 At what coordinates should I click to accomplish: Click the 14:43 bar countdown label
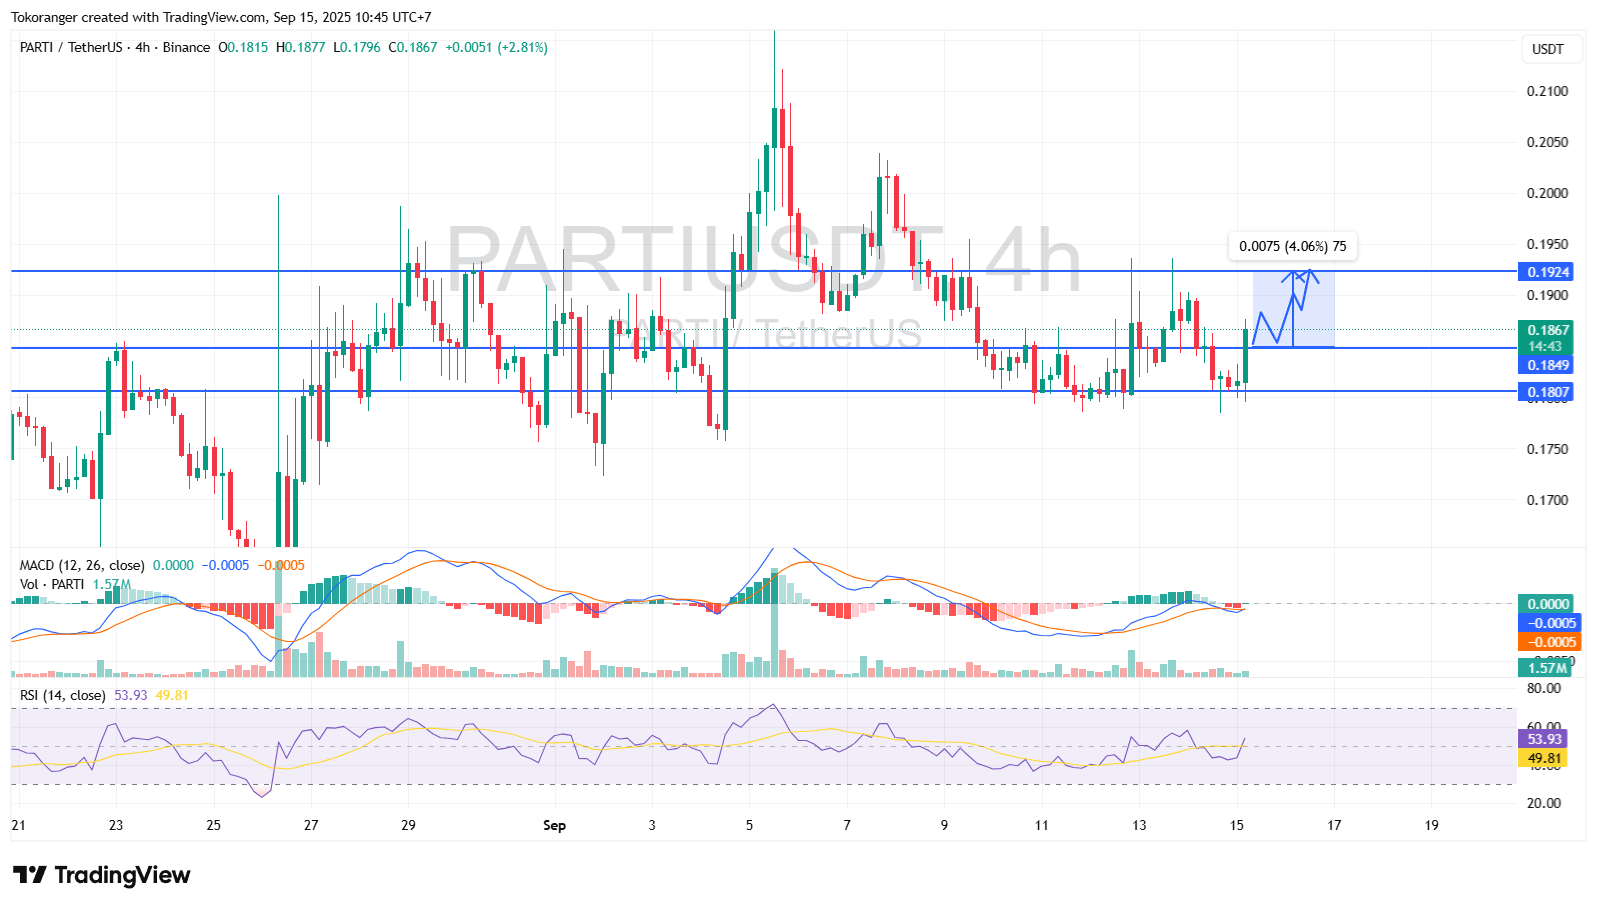coord(1546,347)
